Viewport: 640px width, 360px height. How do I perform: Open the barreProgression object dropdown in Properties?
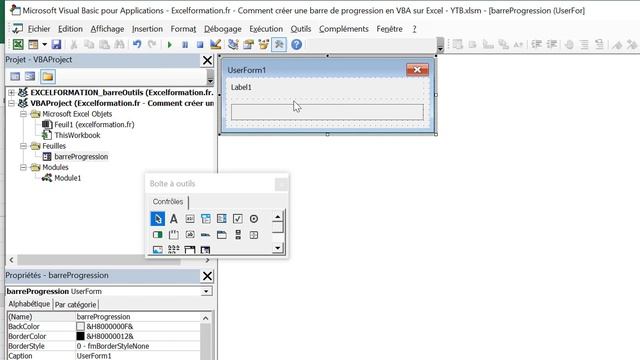(x=206, y=291)
